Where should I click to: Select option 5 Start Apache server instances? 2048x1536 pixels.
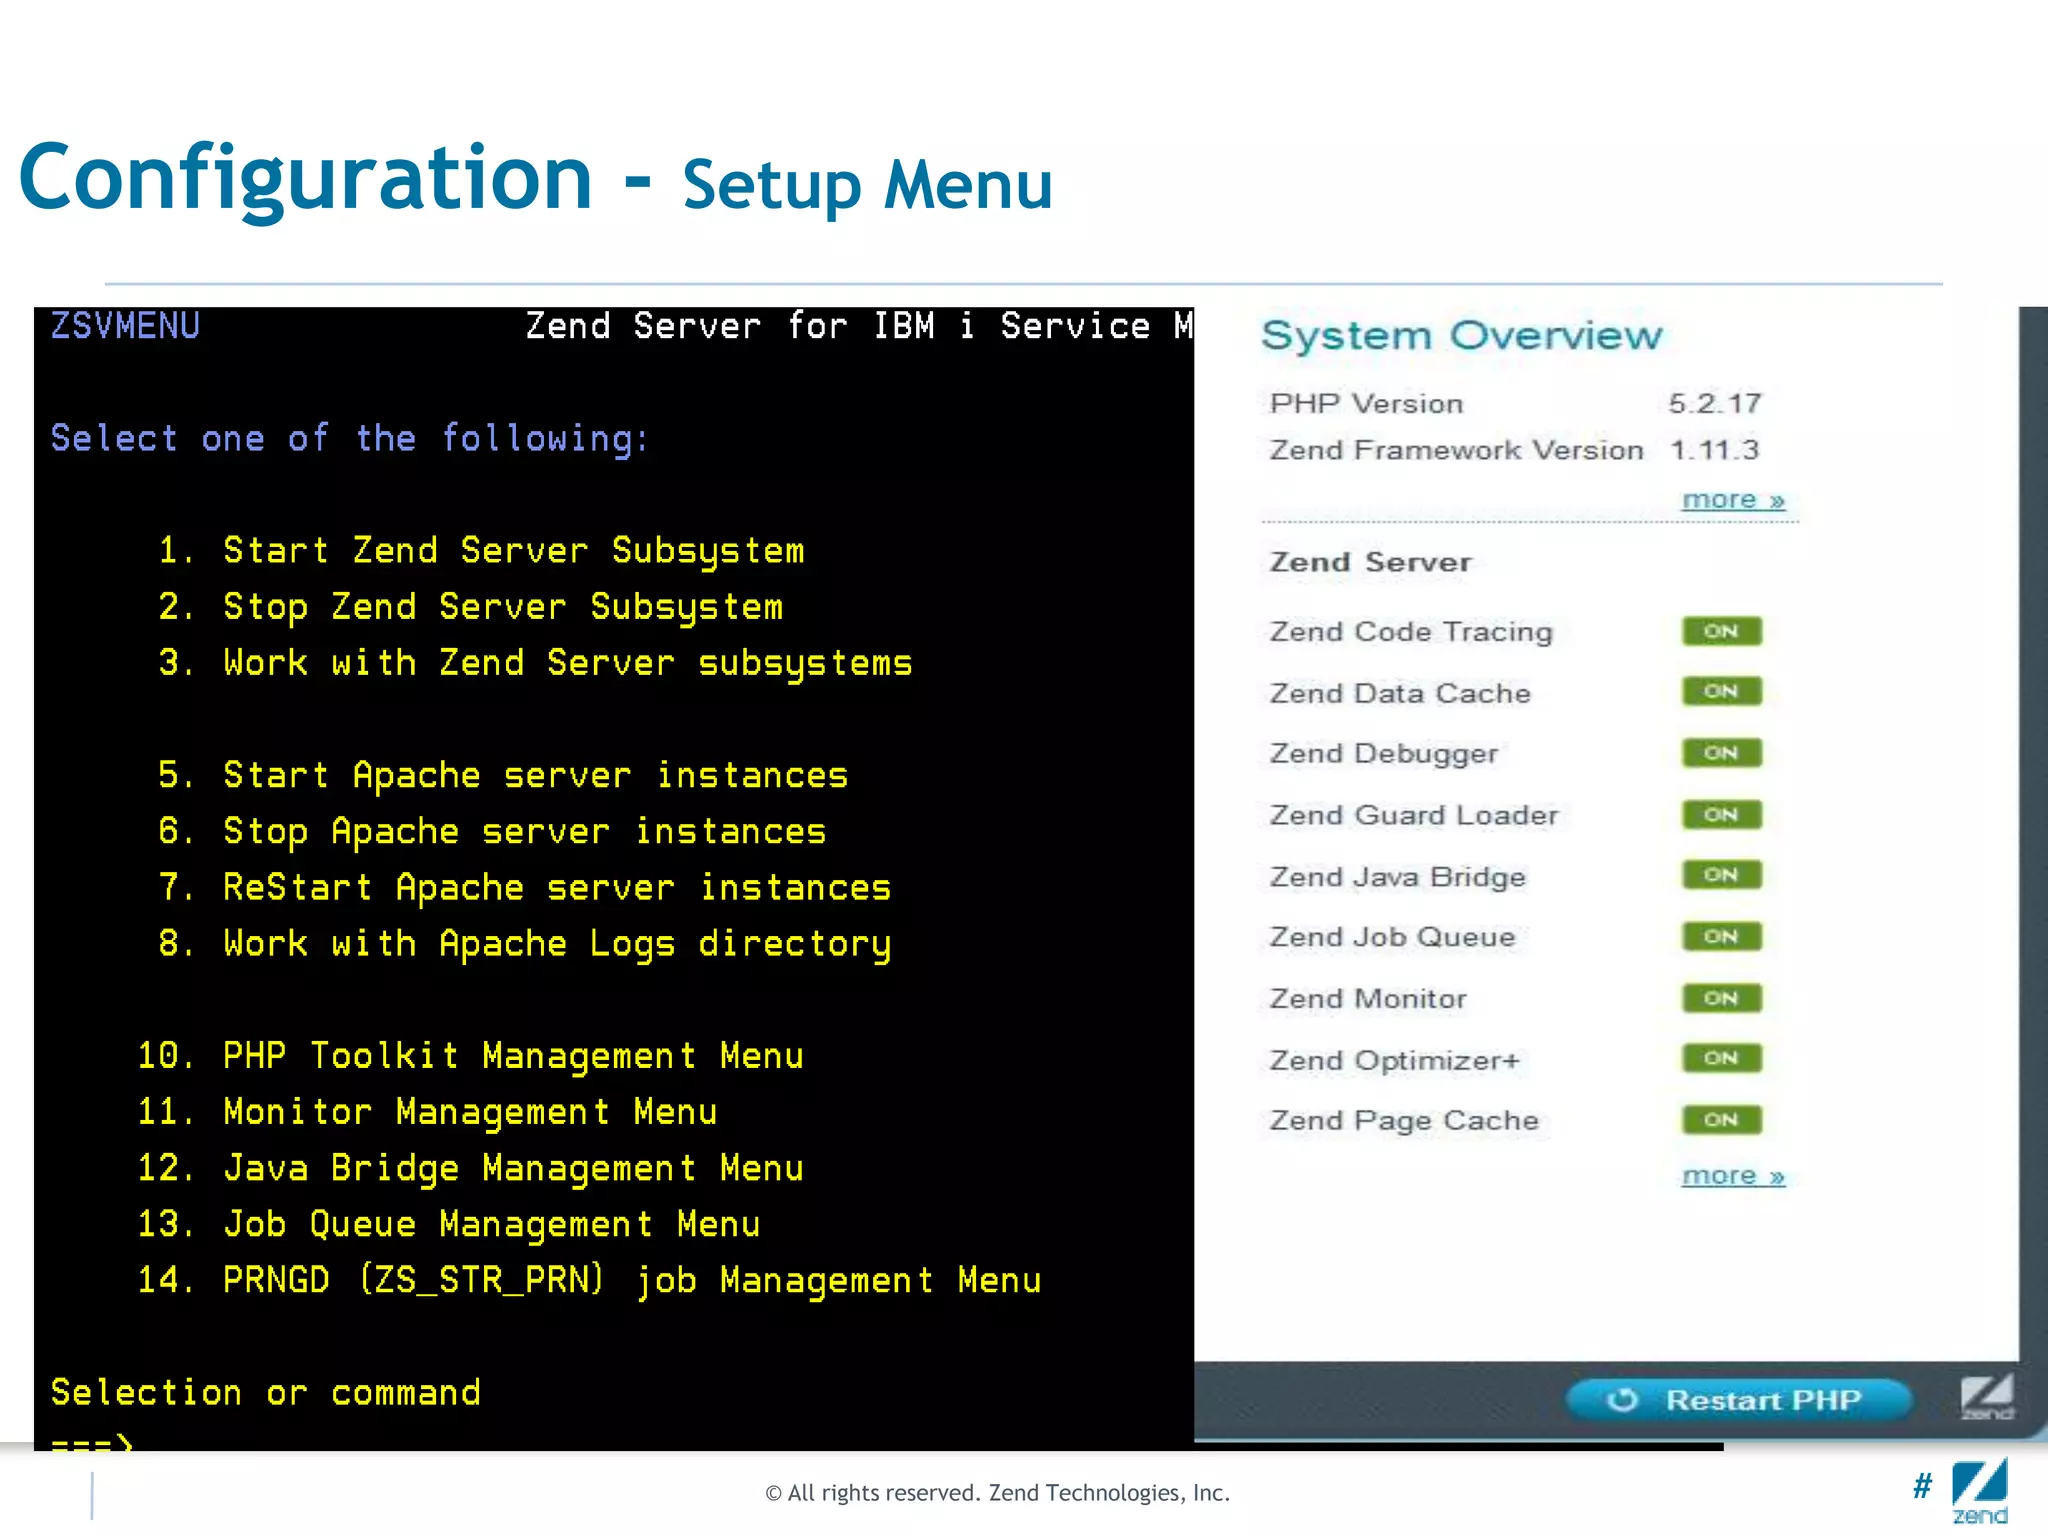tap(503, 775)
